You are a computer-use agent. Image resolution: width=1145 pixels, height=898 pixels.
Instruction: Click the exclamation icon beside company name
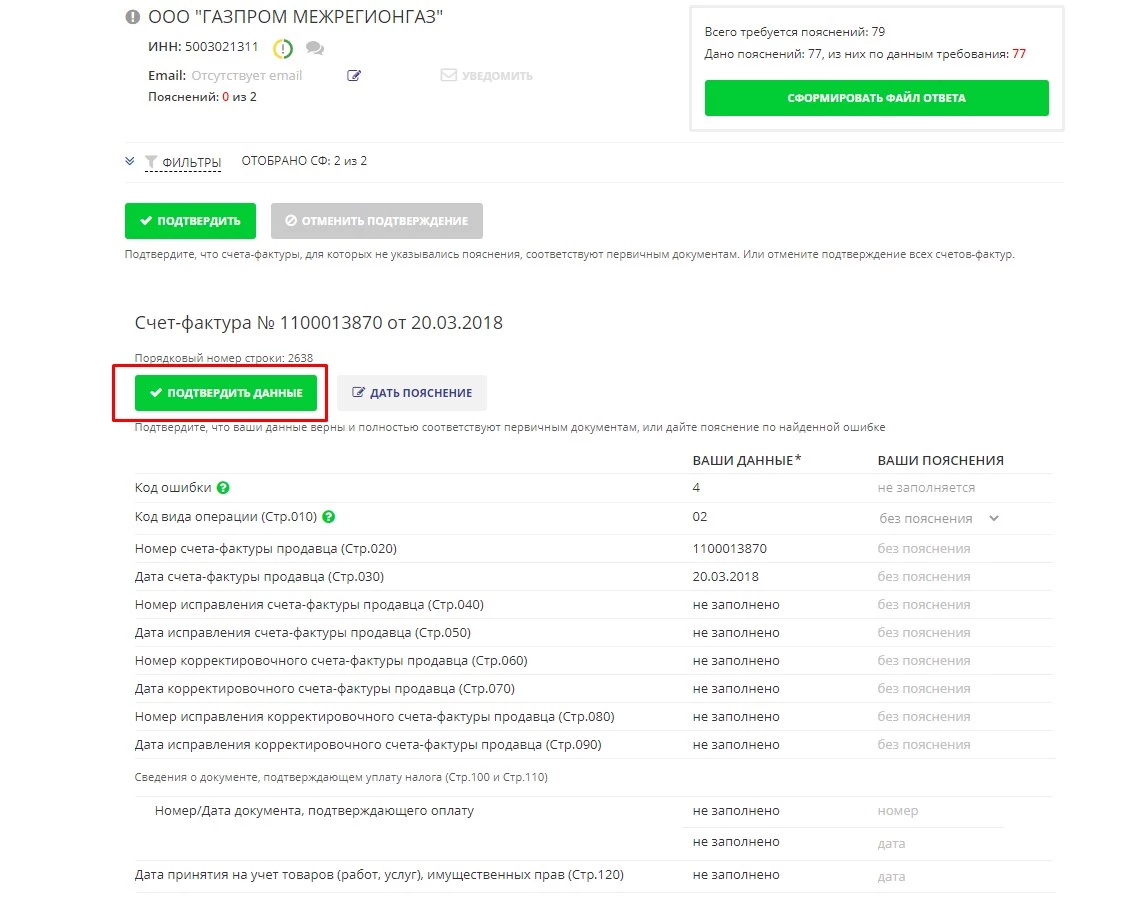click(133, 17)
